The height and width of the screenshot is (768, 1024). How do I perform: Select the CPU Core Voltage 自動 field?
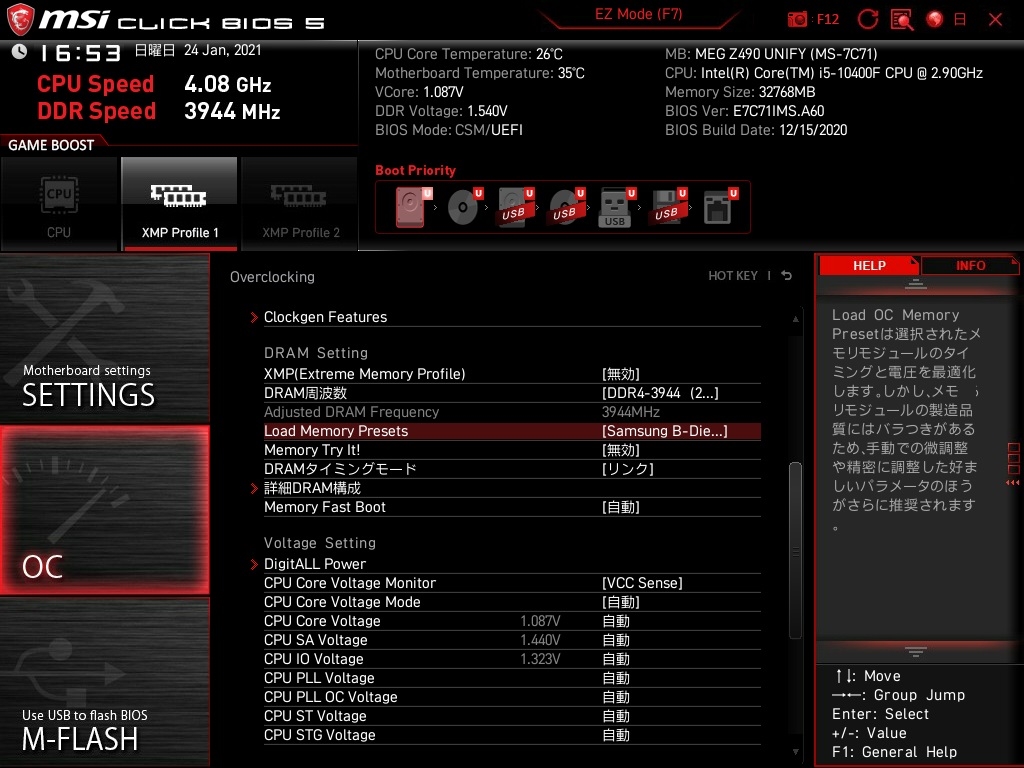click(616, 620)
